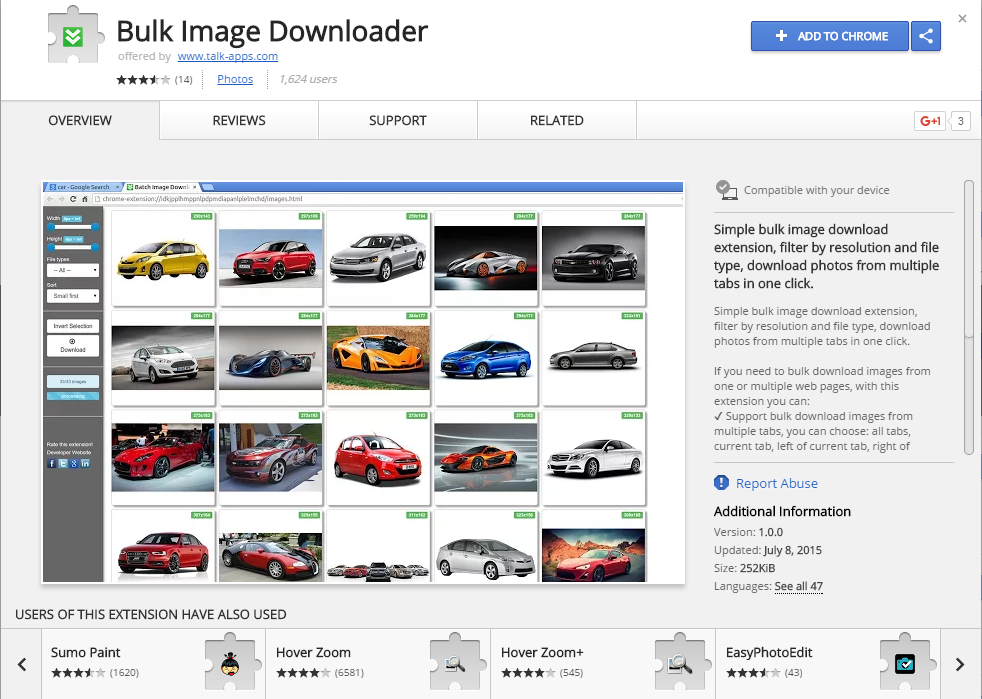
Task: Open the www.talk-apps.com link
Action: tap(227, 56)
